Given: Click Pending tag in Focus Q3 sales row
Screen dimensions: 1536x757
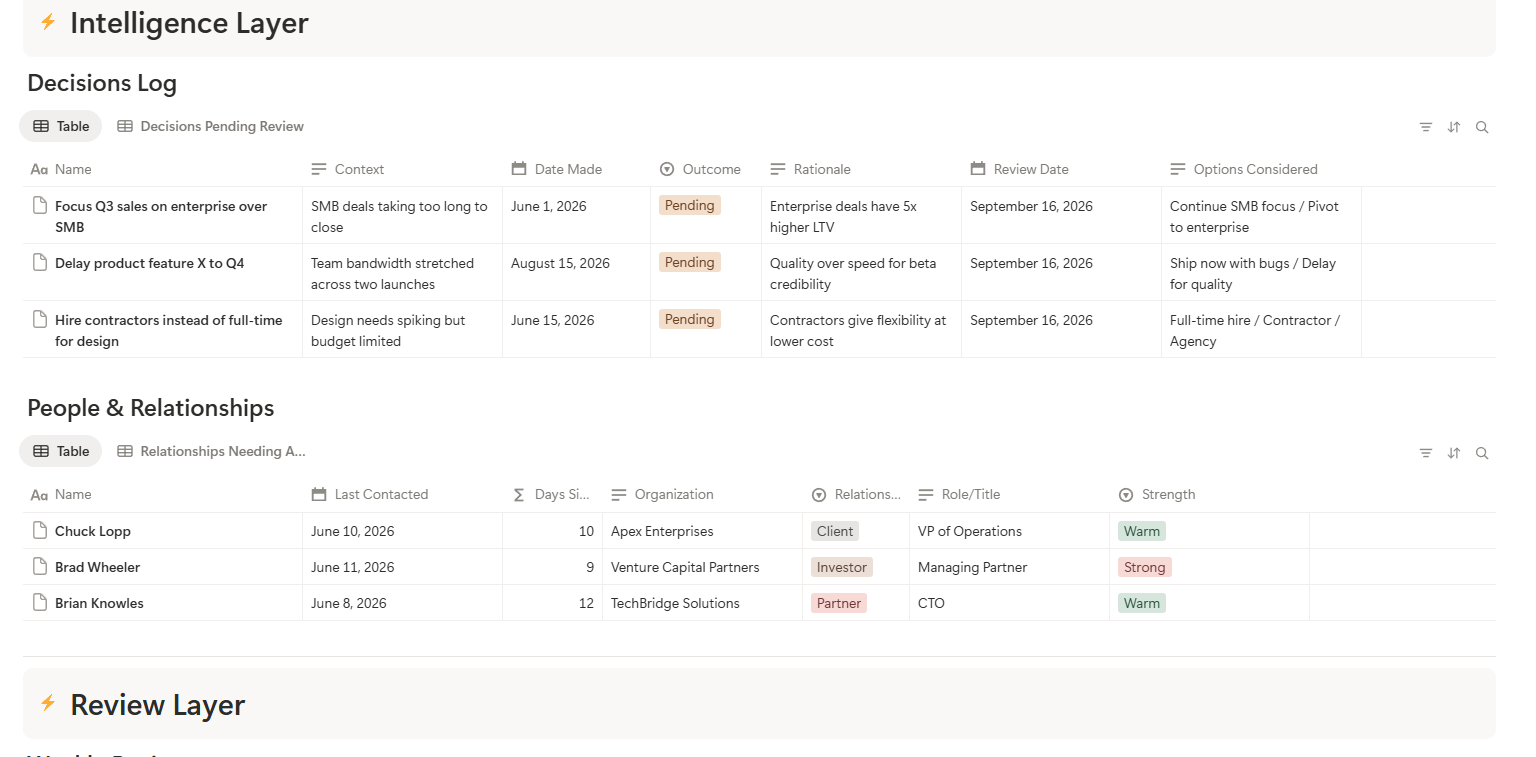Looking at the screenshot, I should pos(690,205).
